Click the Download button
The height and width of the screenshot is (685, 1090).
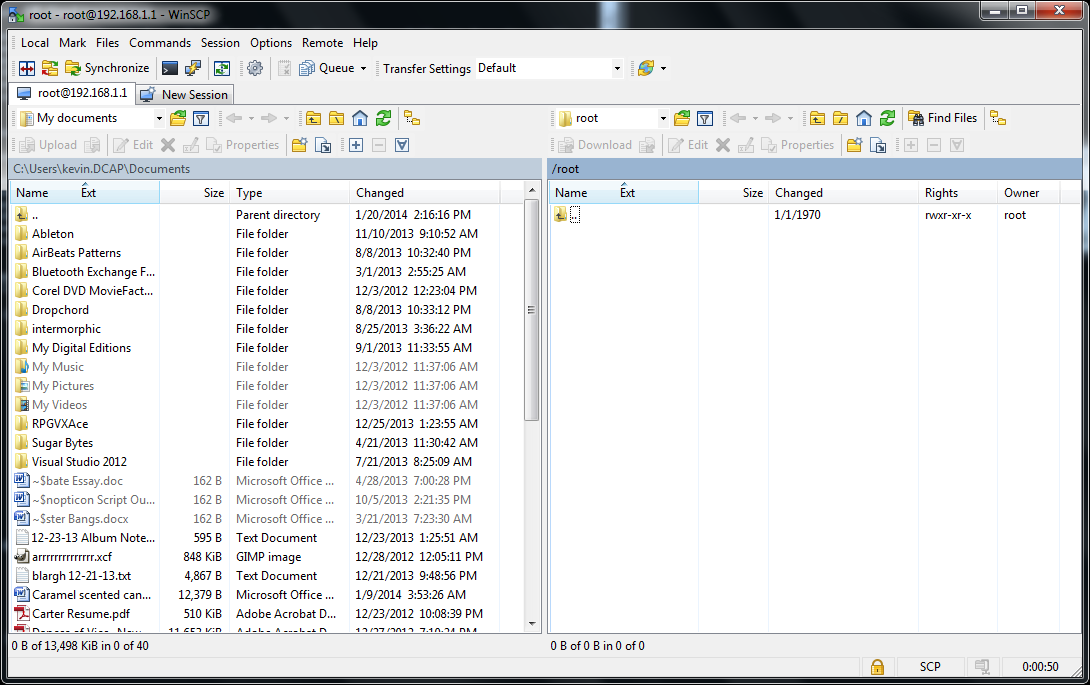pos(596,145)
